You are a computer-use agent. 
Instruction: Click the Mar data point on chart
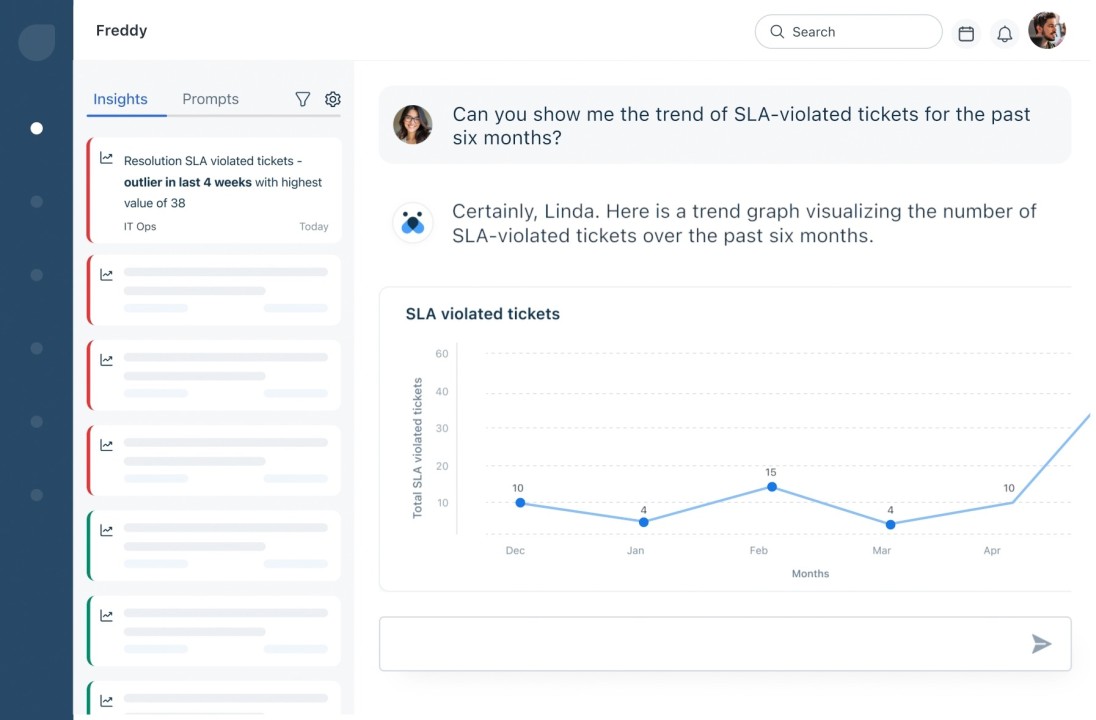coord(890,524)
